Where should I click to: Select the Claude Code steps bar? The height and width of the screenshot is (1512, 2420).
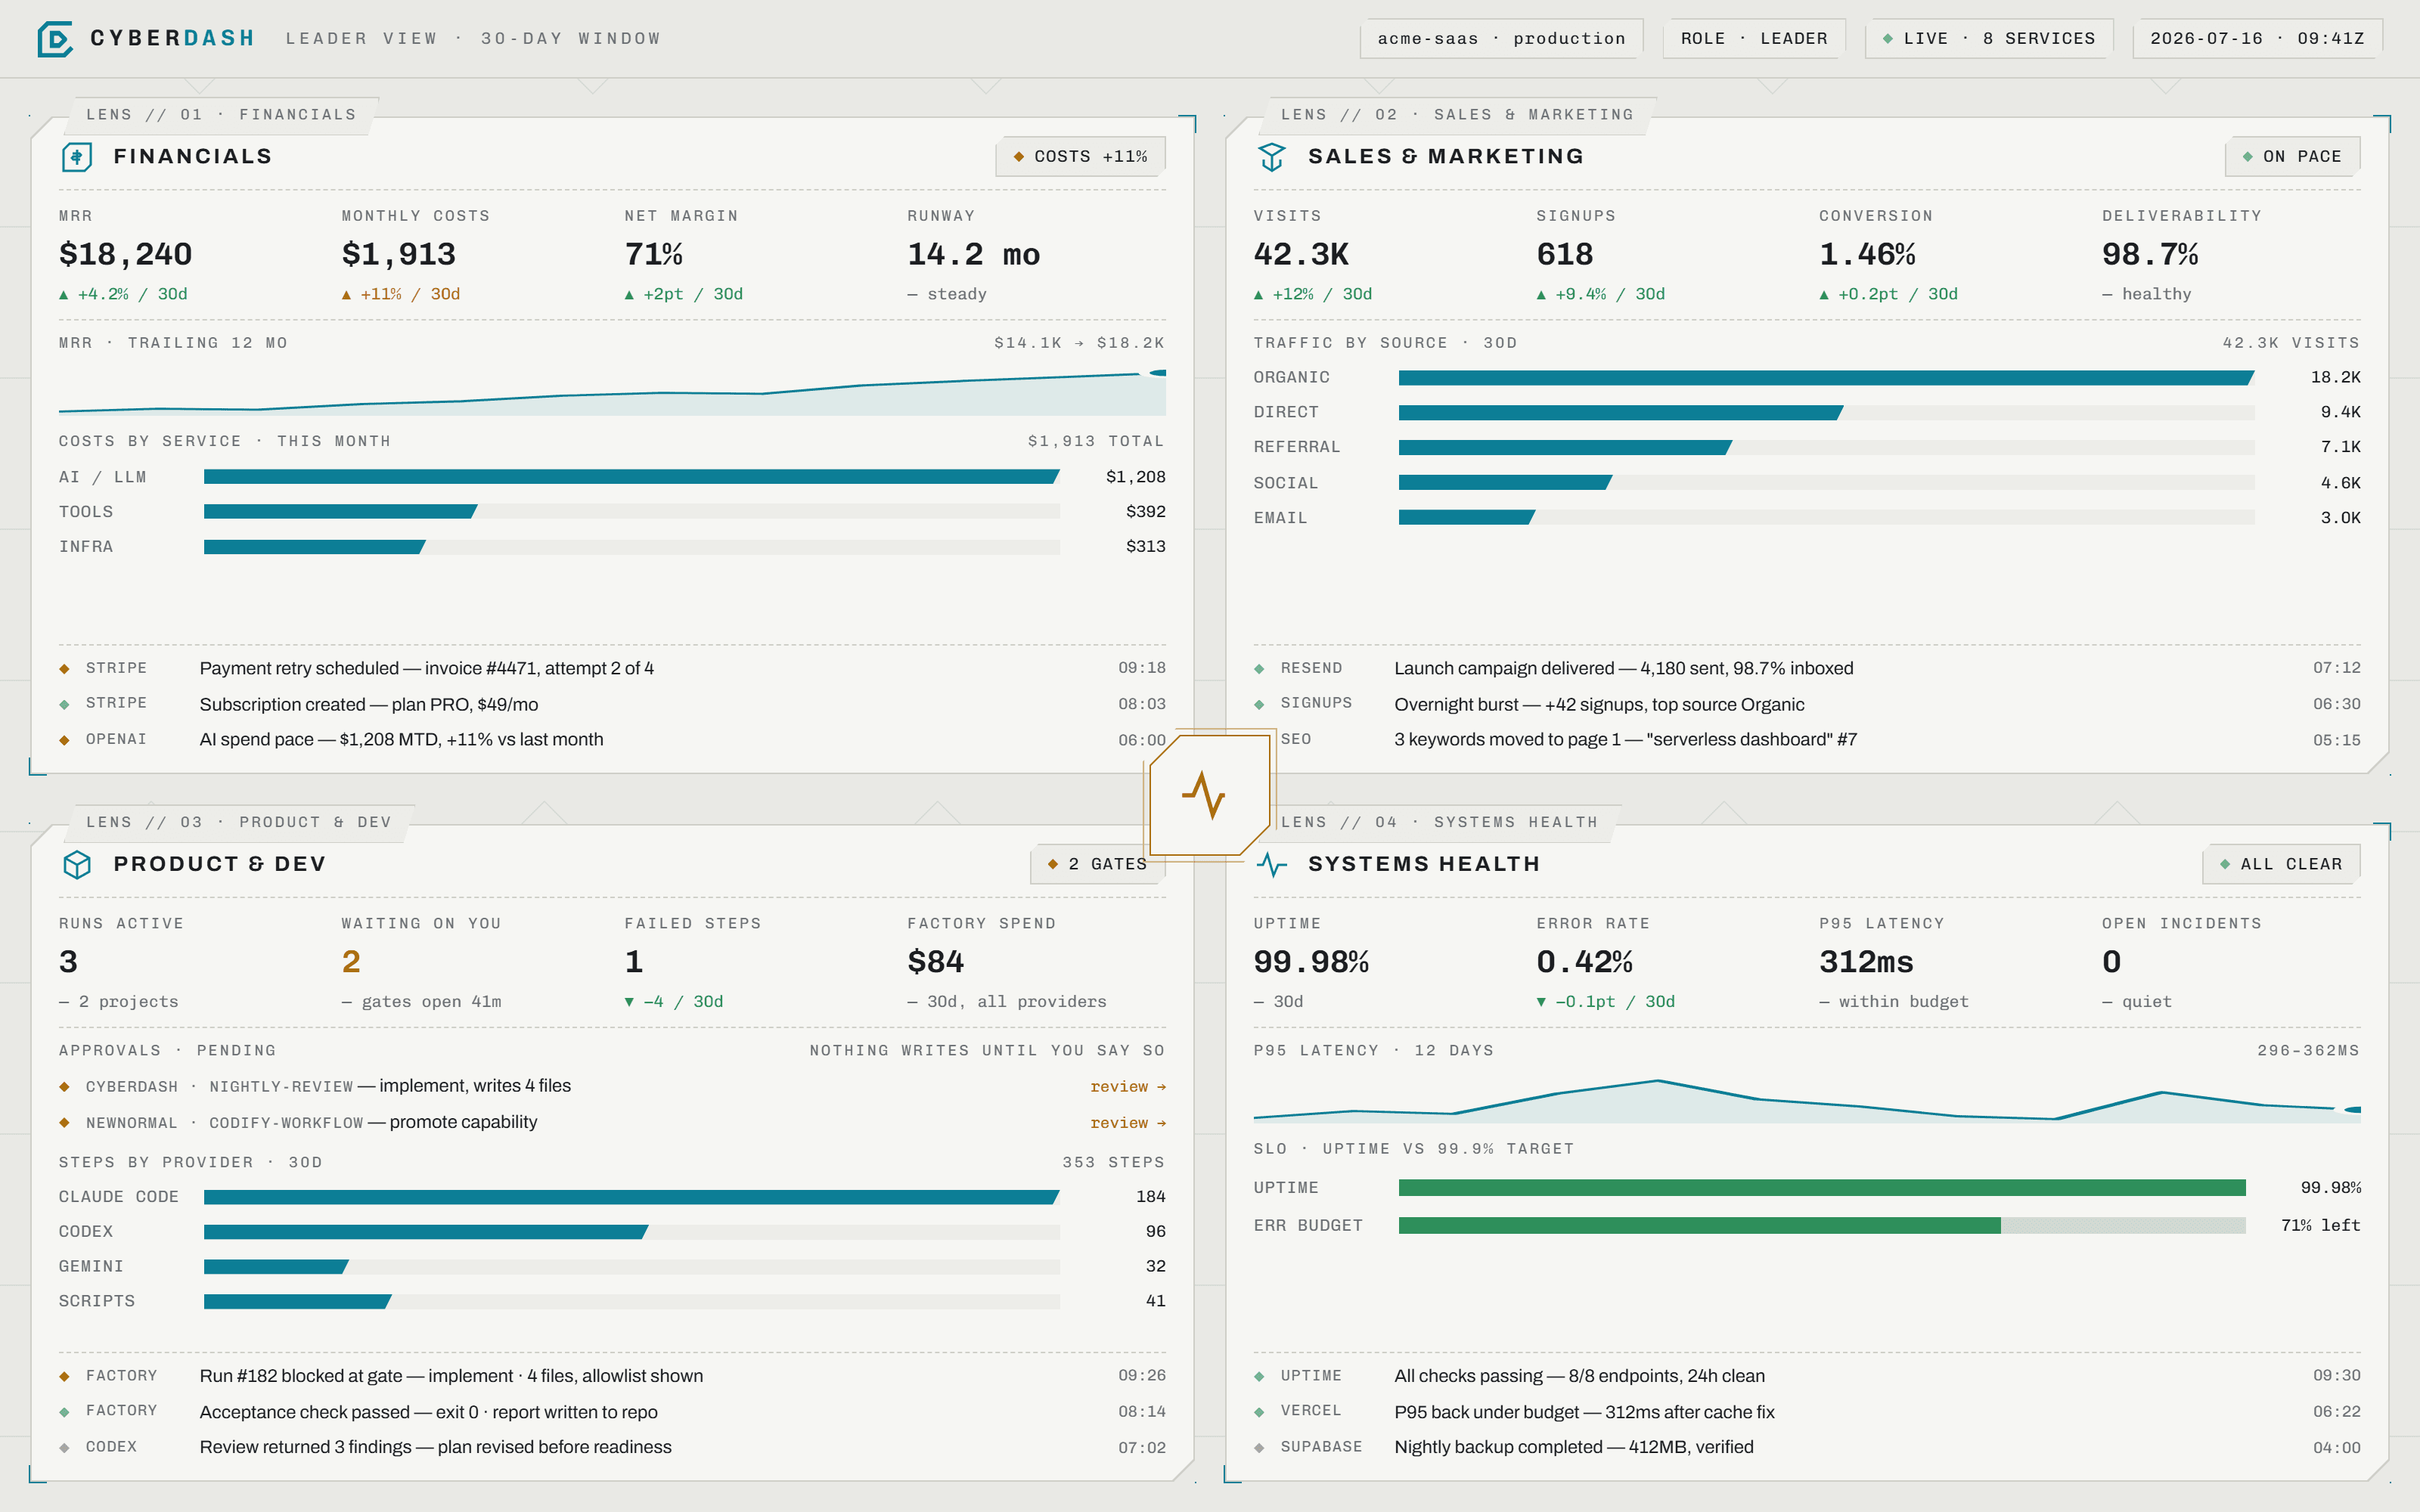click(631, 1197)
